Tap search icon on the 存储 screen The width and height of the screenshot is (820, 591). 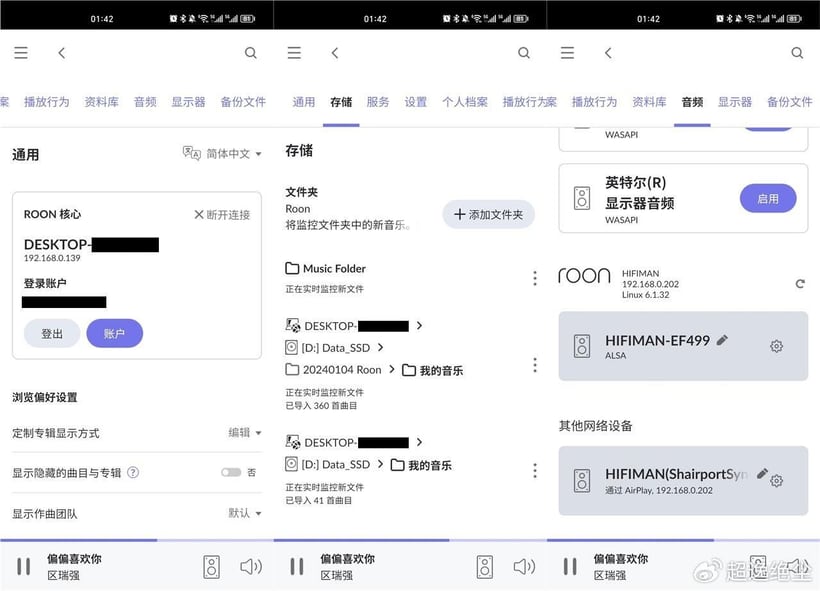[x=523, y=53]
